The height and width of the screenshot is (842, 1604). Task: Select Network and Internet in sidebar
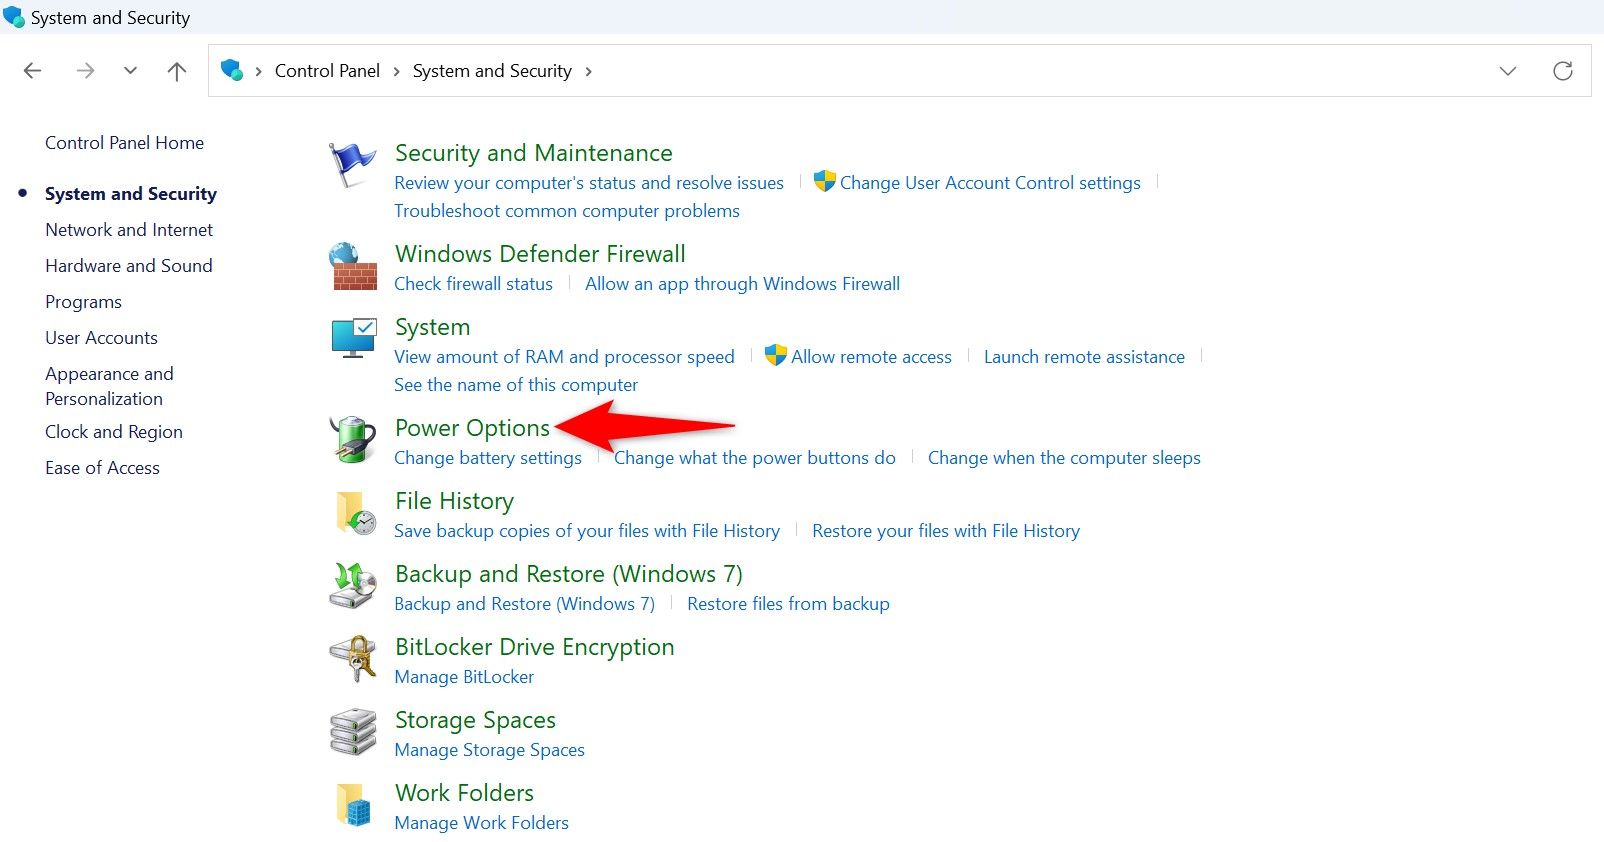click(x=129, y=230)
